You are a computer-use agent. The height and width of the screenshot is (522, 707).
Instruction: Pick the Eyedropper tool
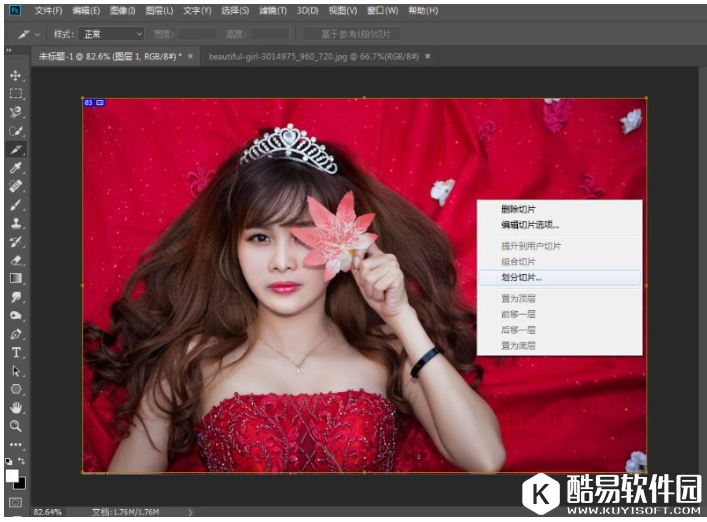coord(16,167)
